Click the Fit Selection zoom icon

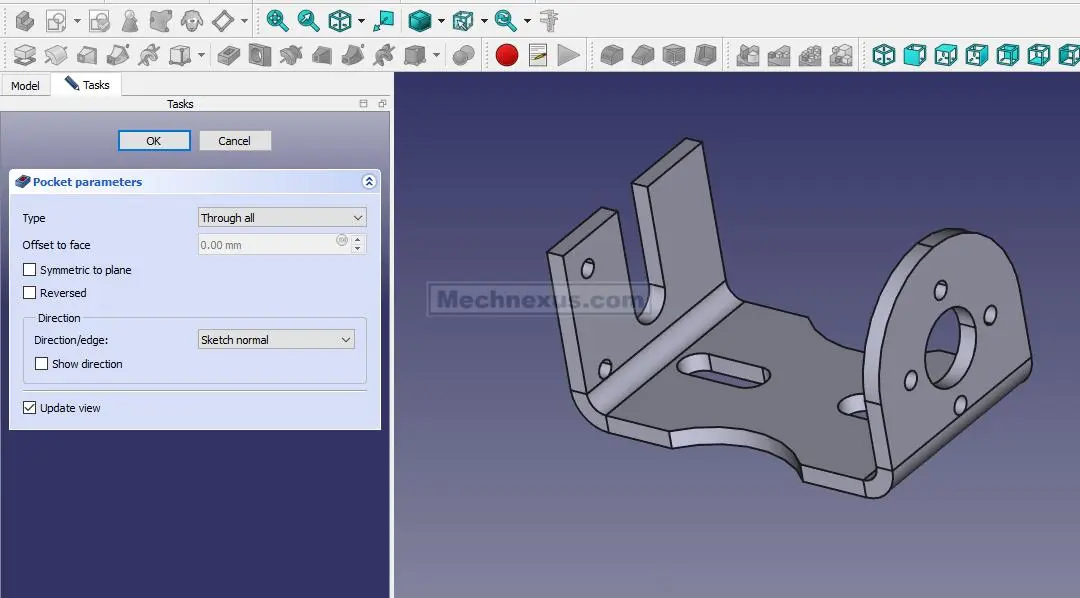pos(309,20)
